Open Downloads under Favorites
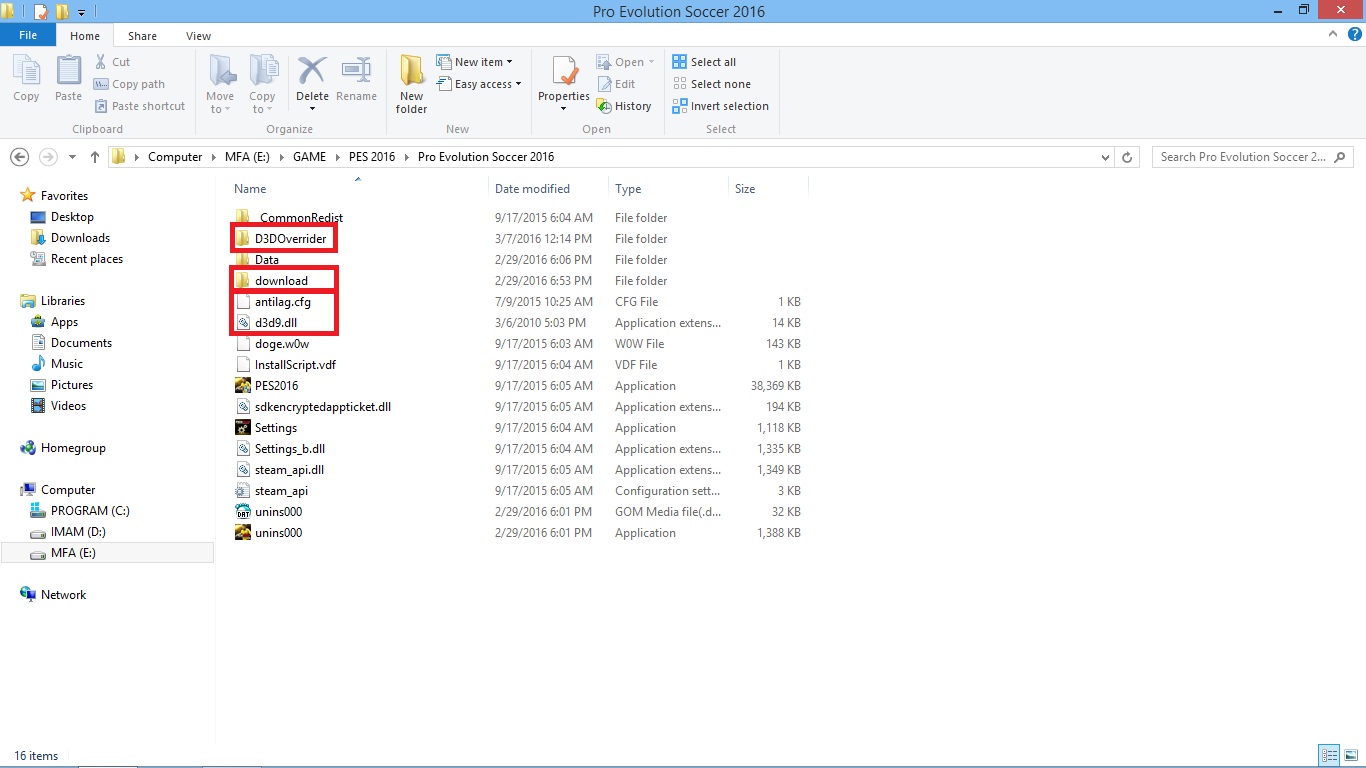This screenshot has height=768, width=1366. click(x=80, y=238)
